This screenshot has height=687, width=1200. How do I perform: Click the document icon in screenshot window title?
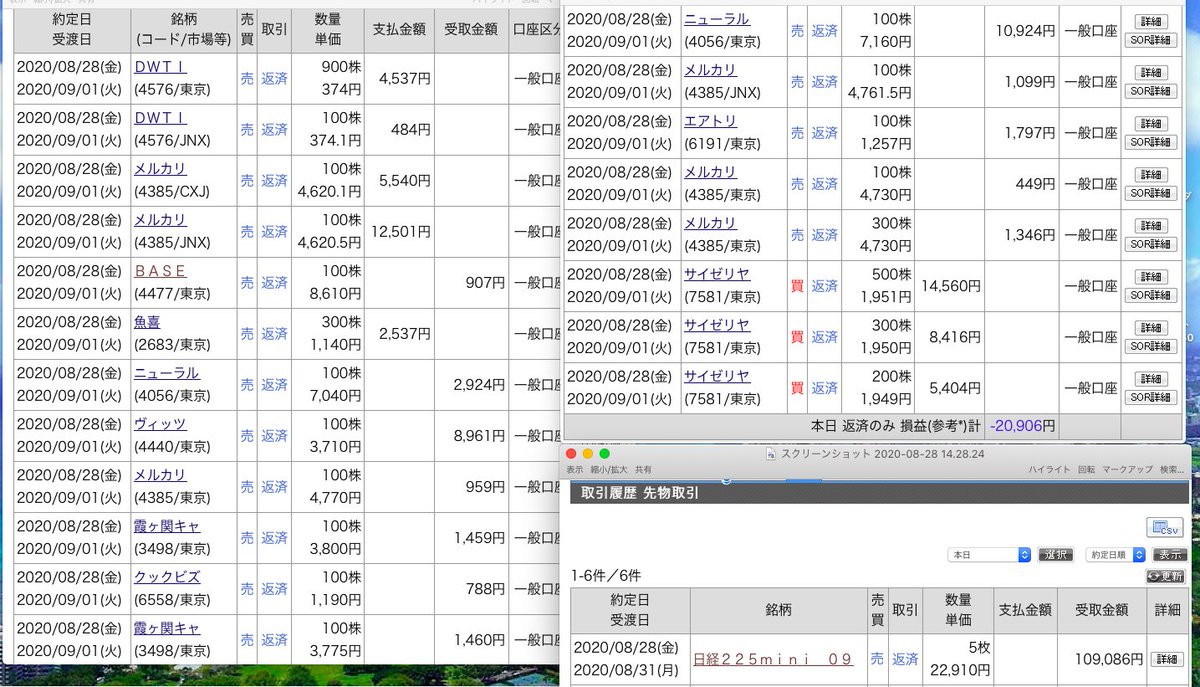771,454
